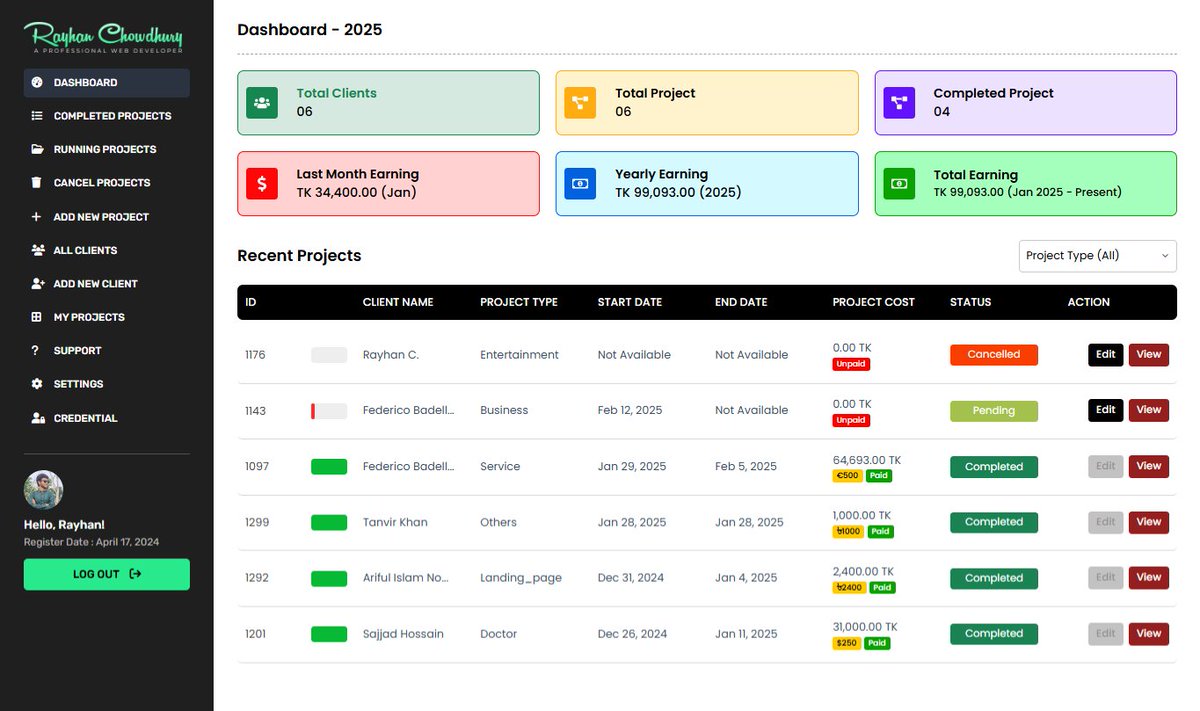Click View for project 1292

[x=1149, y=577]
